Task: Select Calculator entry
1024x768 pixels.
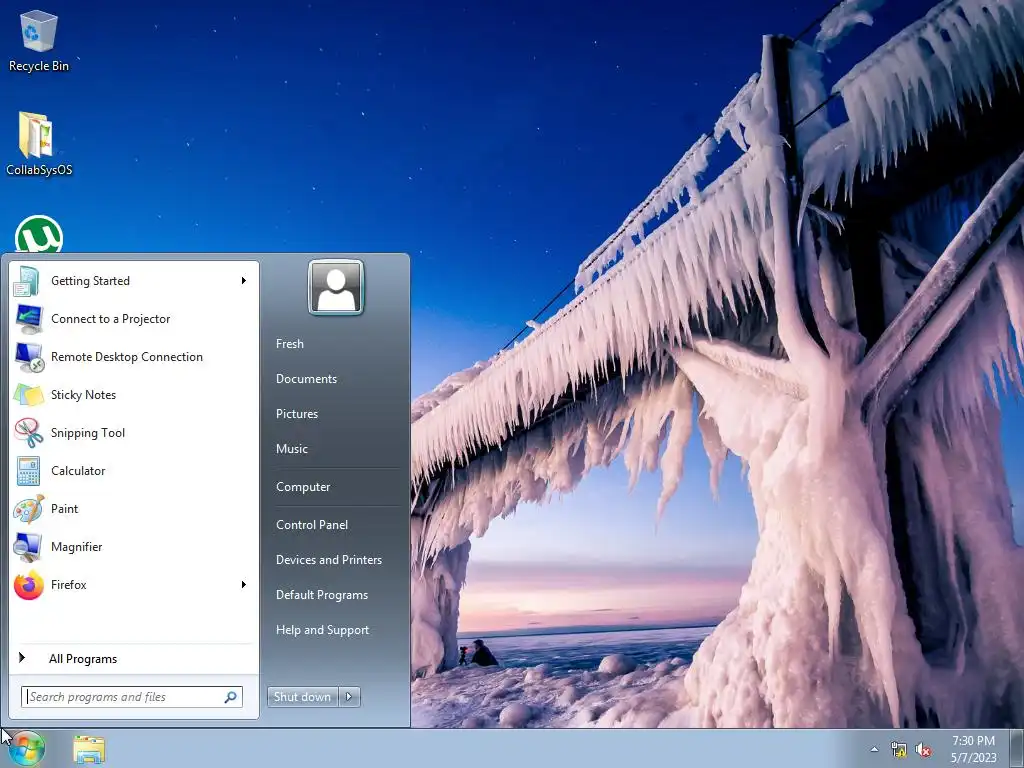Action: [134, 470]
